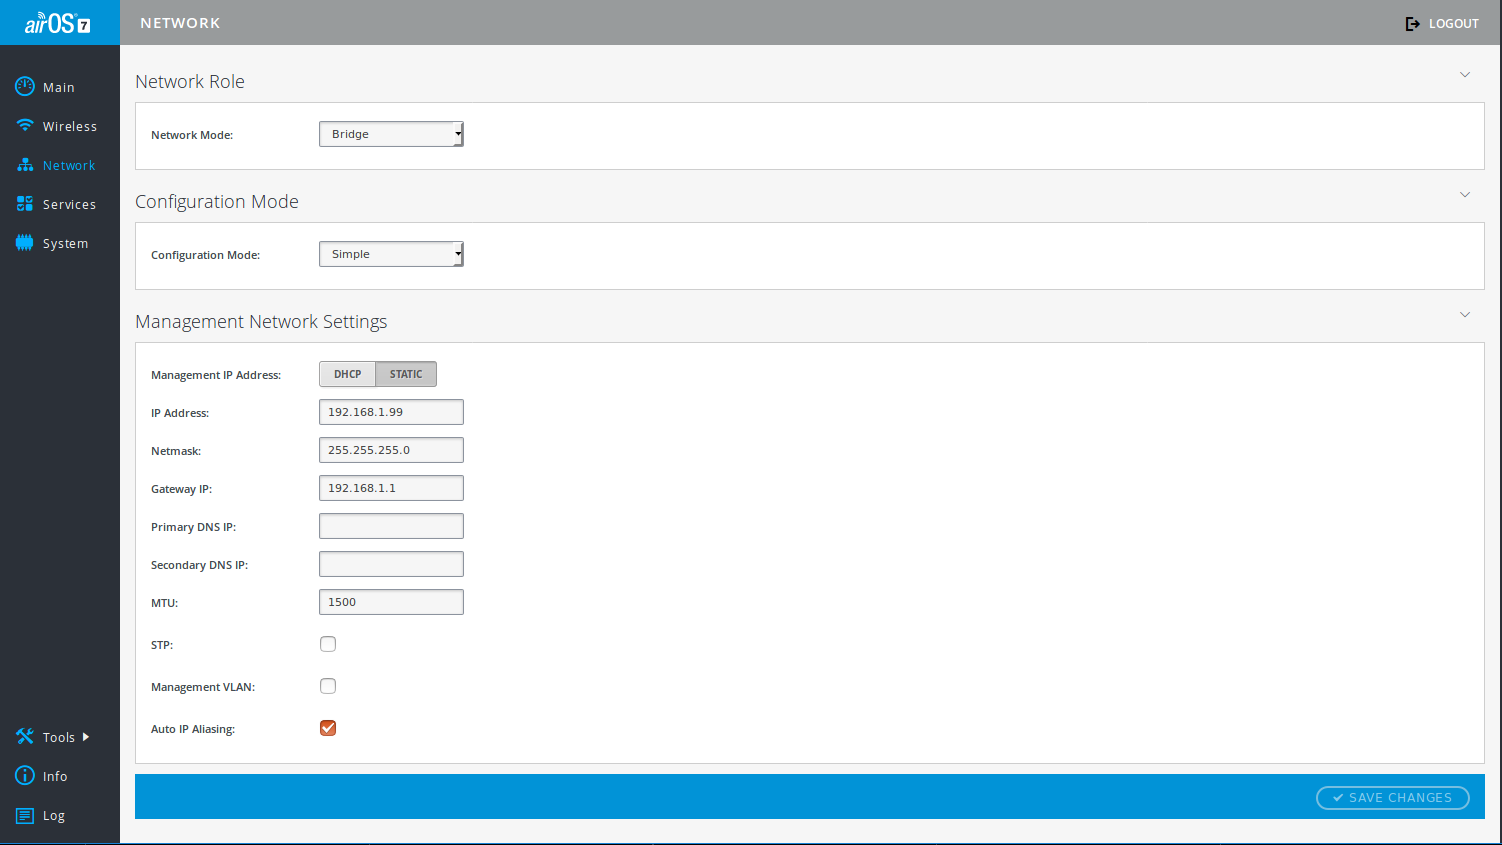1502x845 pixels.
Task: Click the Management Network Settings heading
Action: tap(261, 322)
